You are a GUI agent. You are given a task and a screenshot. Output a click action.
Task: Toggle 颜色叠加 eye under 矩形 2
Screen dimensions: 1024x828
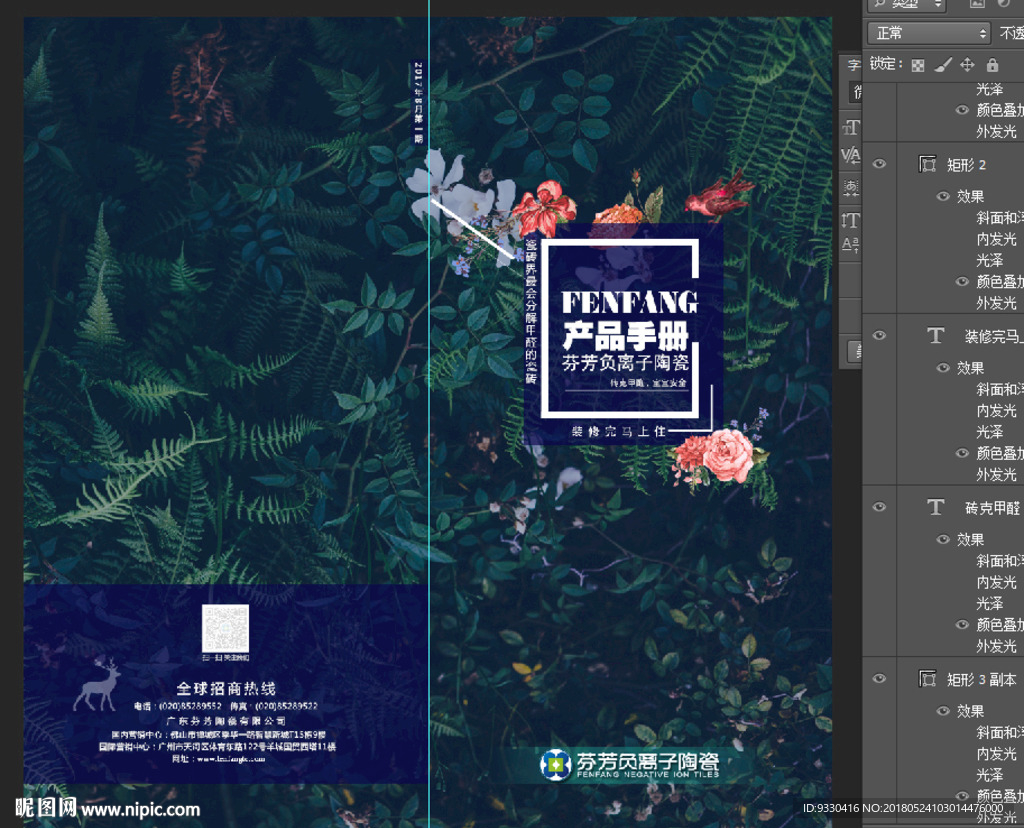click(962, 281)
